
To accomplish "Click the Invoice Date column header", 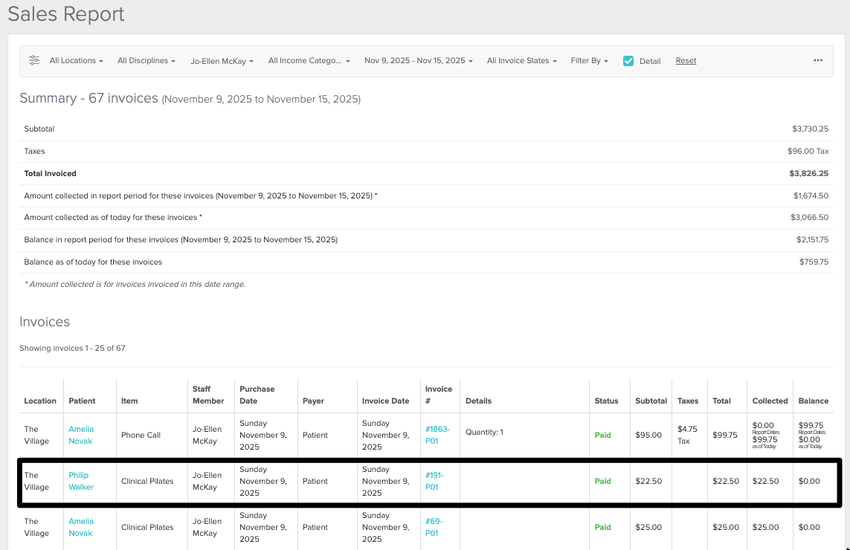I will (385, 401).
